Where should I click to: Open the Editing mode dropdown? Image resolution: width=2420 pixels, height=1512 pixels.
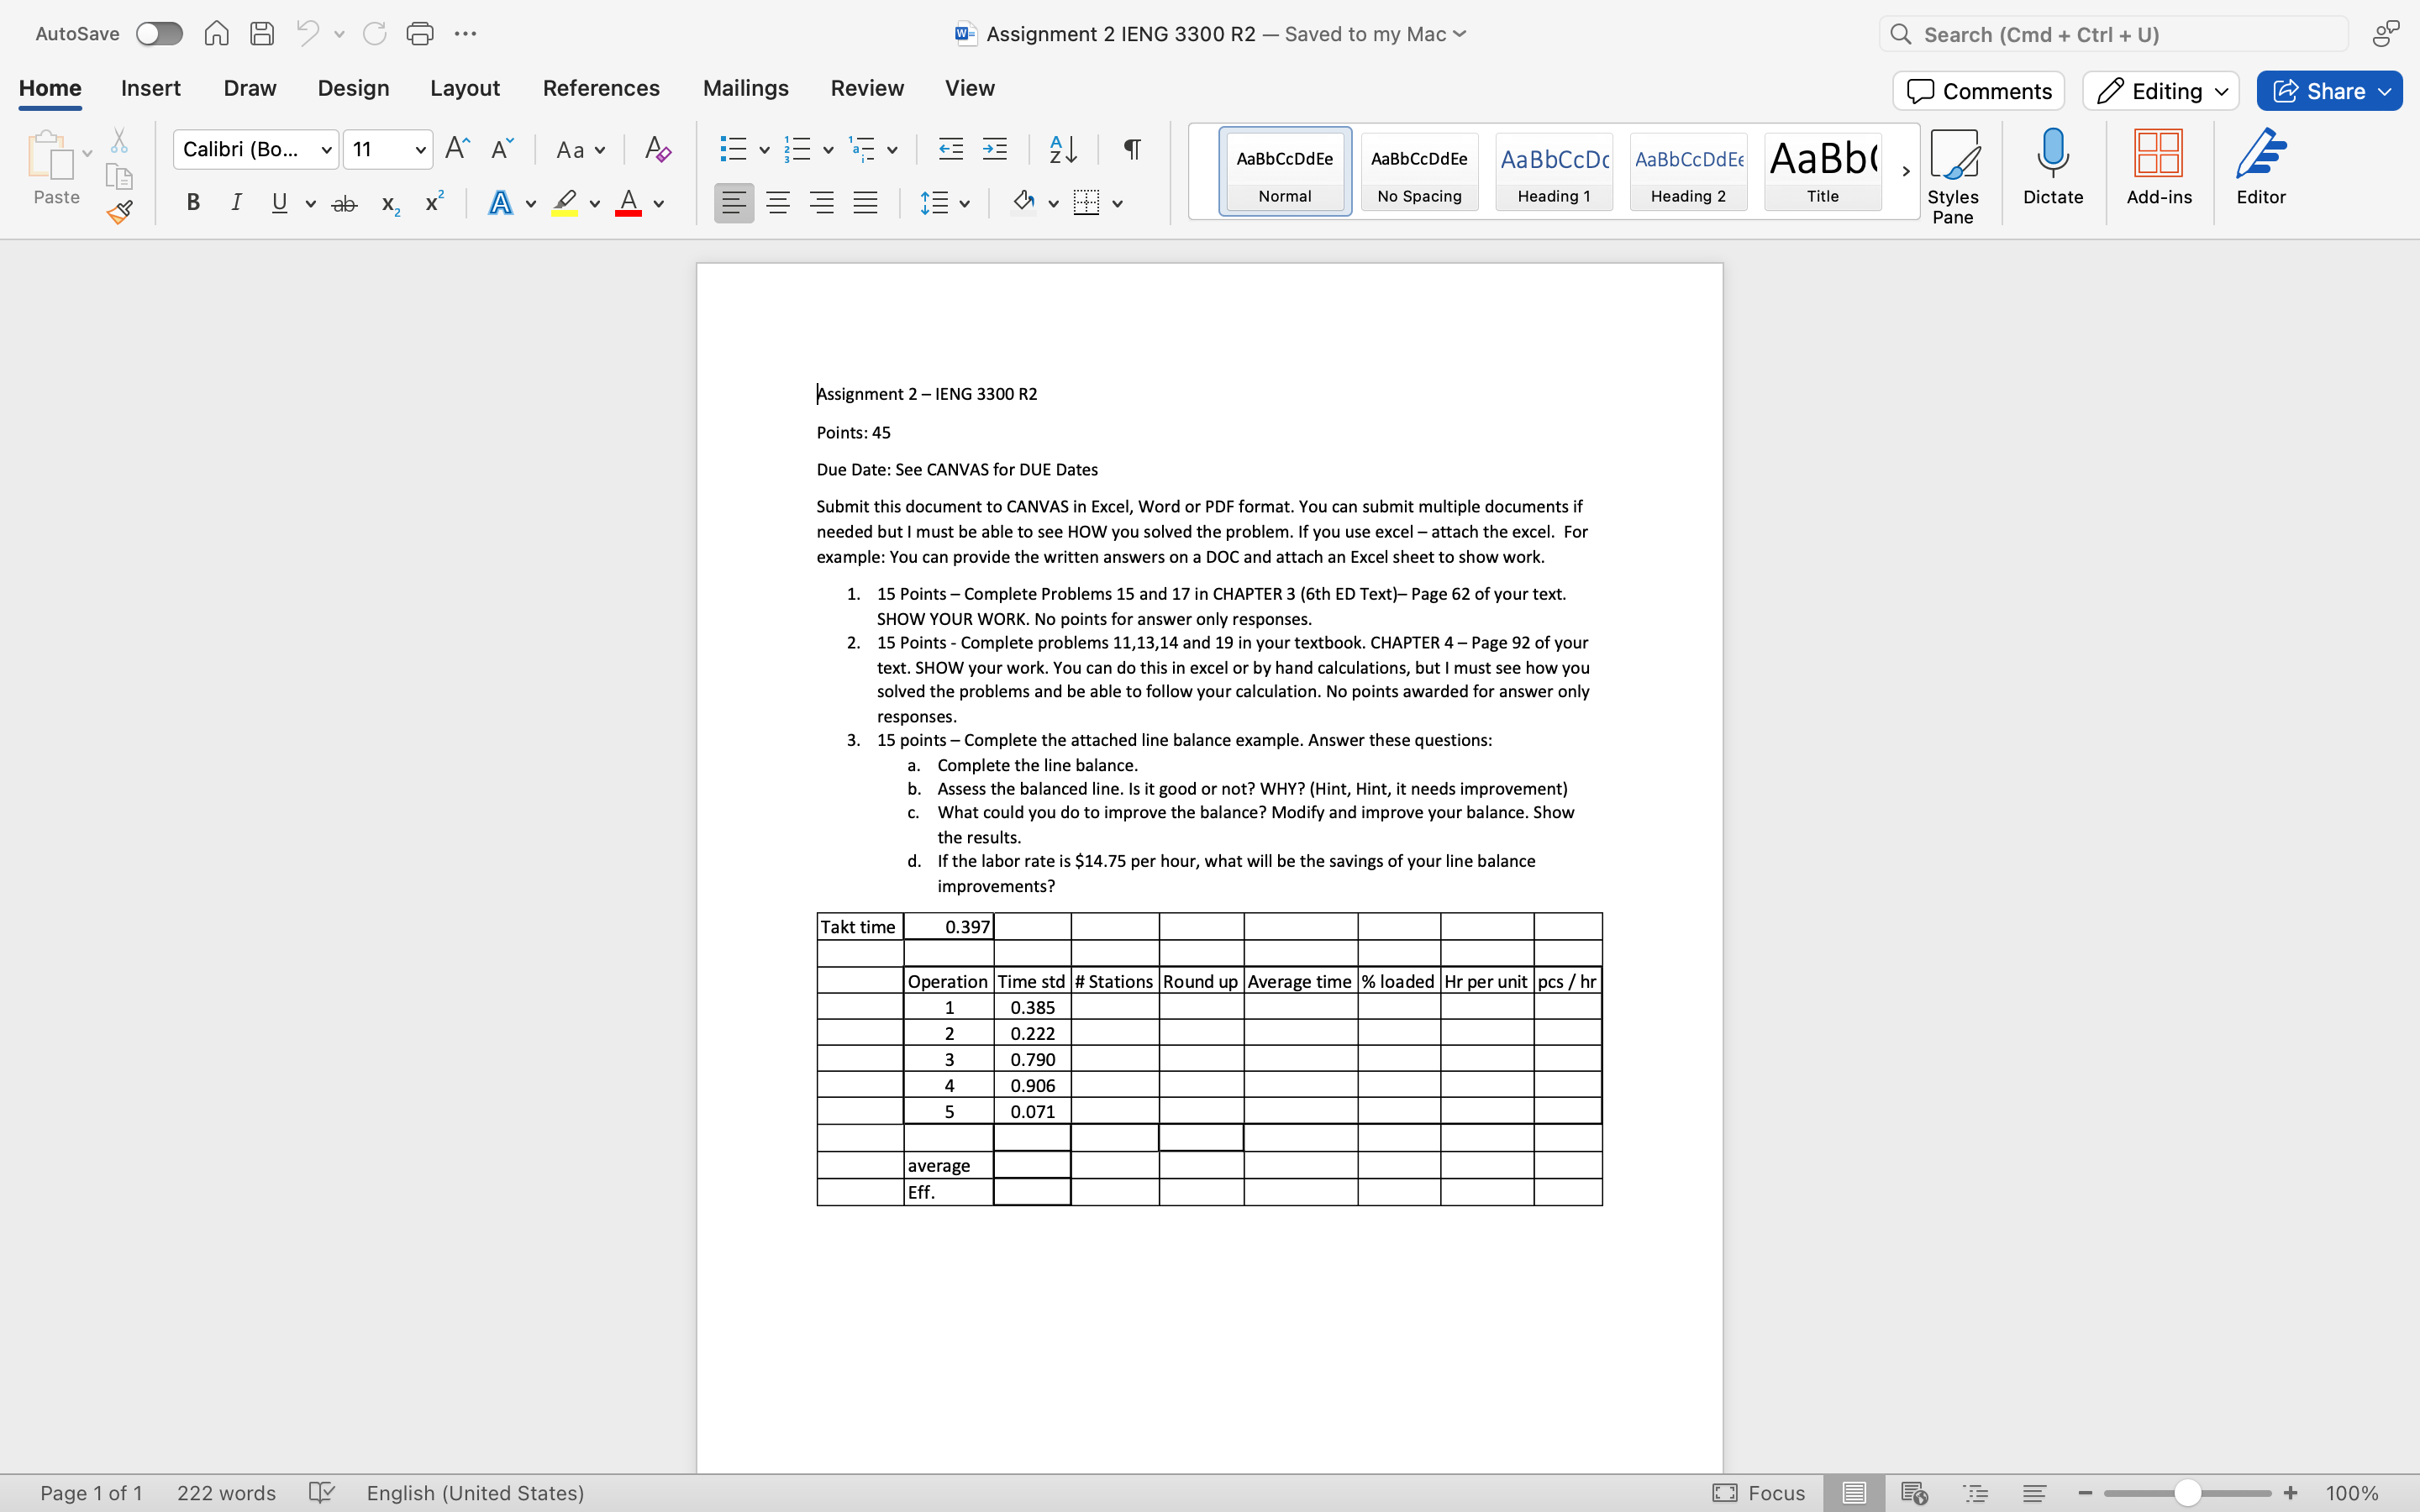point(2158,90)
